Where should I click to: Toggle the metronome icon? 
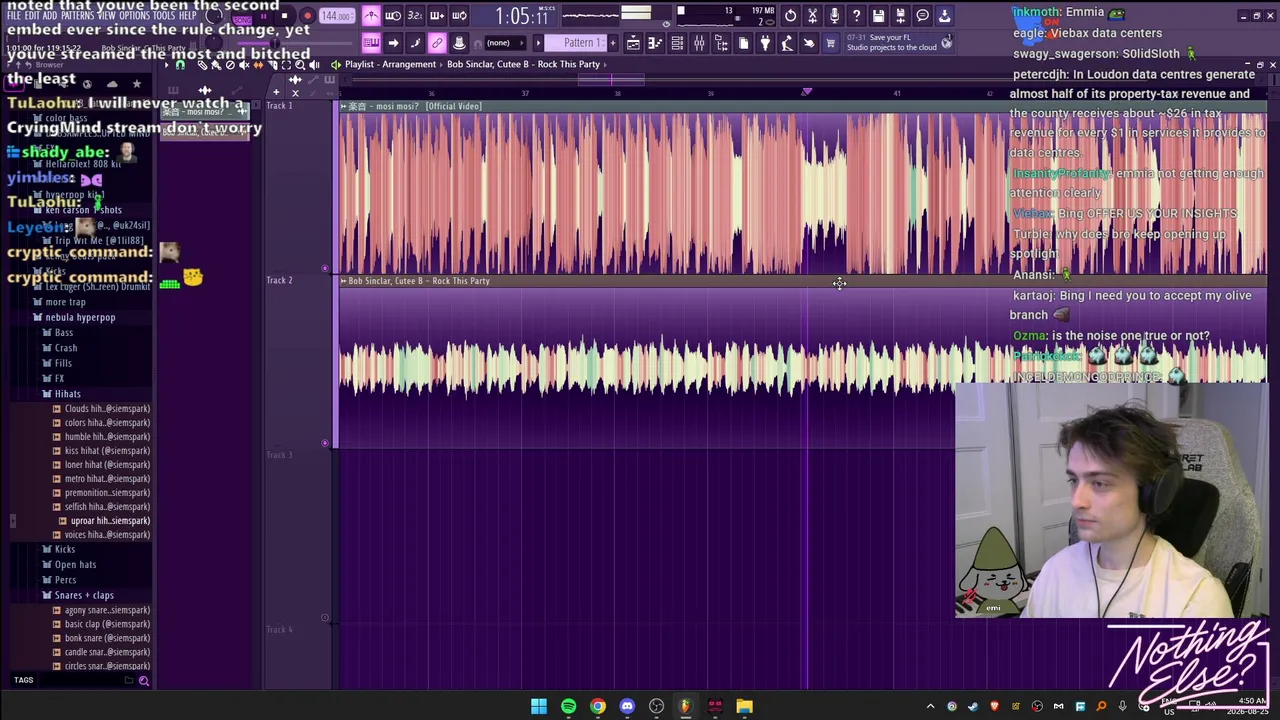371,15
